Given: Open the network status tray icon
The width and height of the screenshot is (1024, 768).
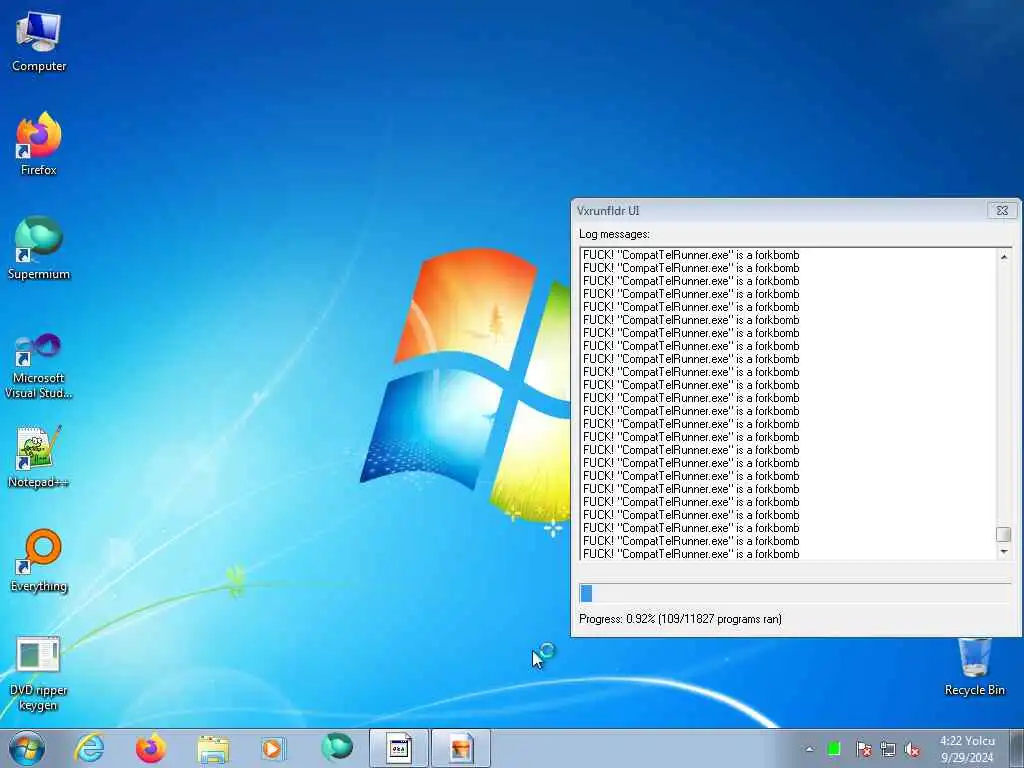Looking at the screenshot, I should click(x=888, y=749).
